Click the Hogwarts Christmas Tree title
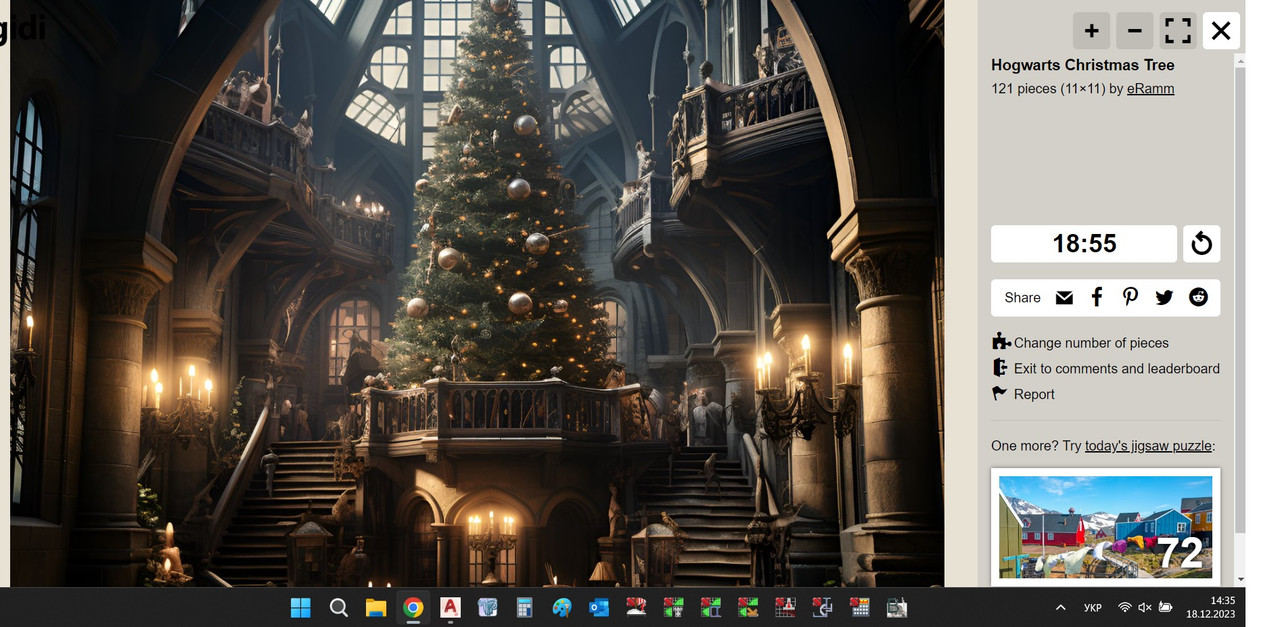 click(1083, 65)
